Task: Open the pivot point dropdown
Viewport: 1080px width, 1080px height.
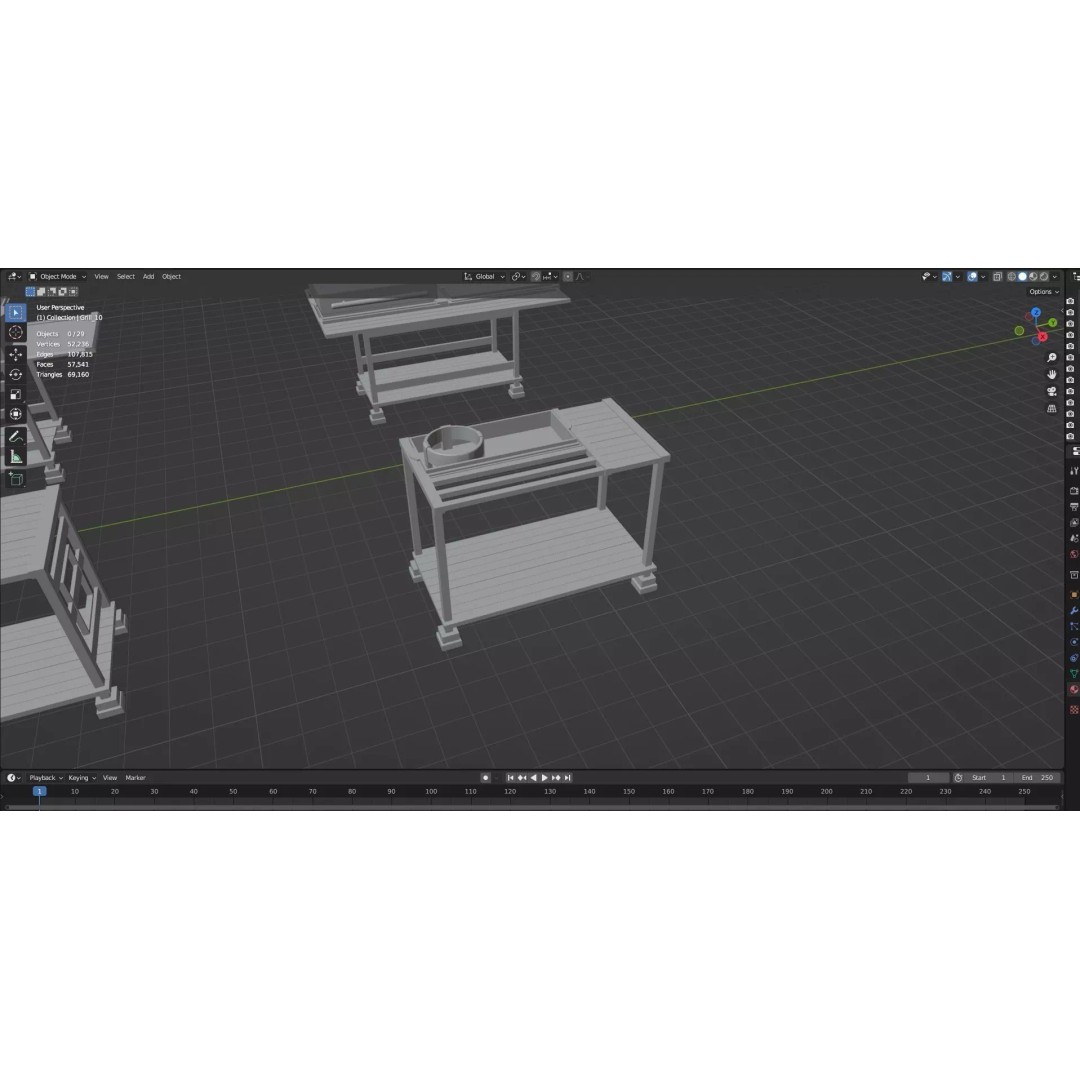Action: coord(519,276)
